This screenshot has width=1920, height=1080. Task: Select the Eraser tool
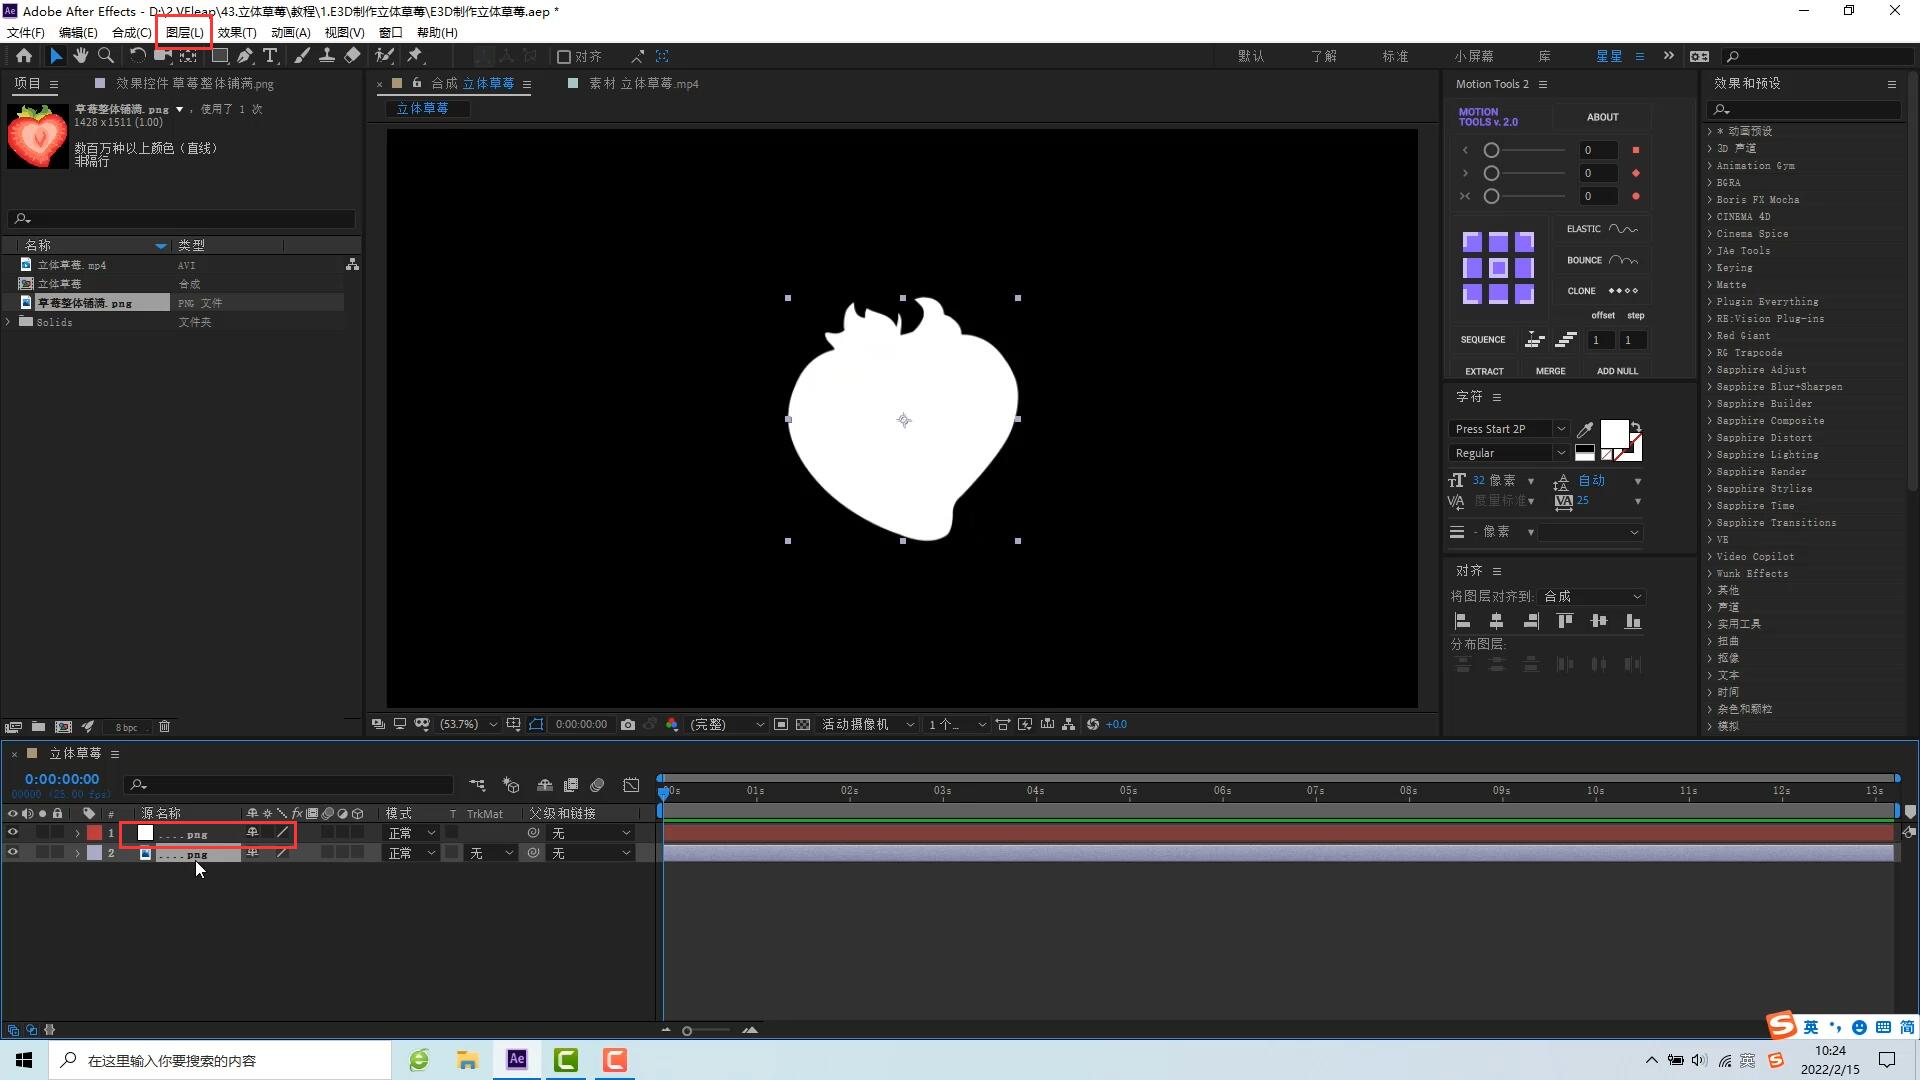pyautogui.click(x=352, y=56)
